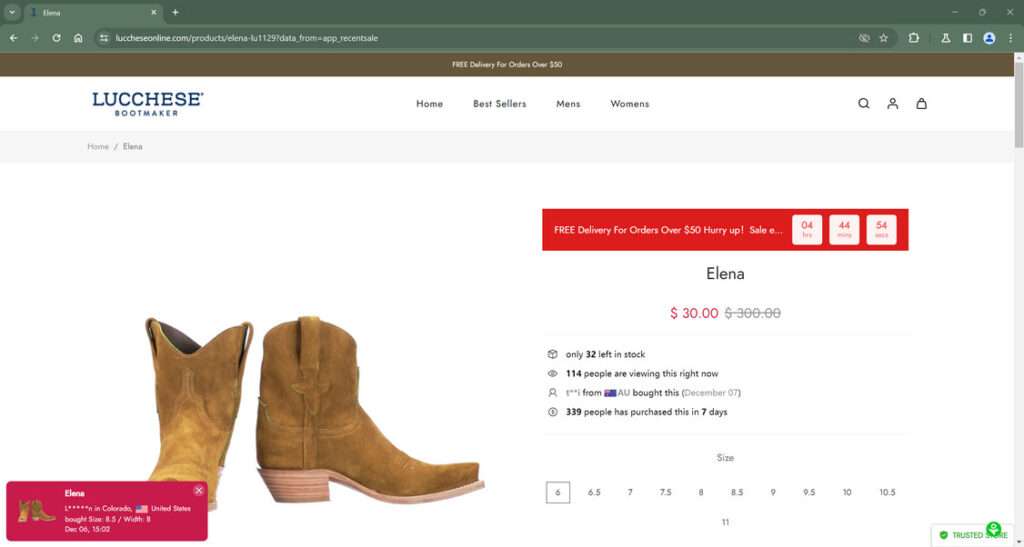Click the $ 30.00 sale price
This screenshot has width=1024, height=547.
click(694, 313)
